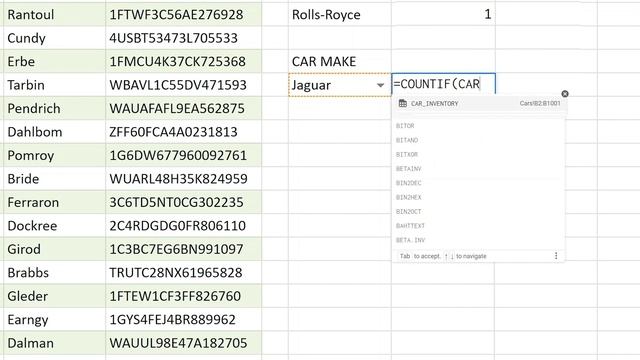Screen dimensions: 640x360
Task: Choose the BITOR function suggestion
Action: (x=478, y=126)
